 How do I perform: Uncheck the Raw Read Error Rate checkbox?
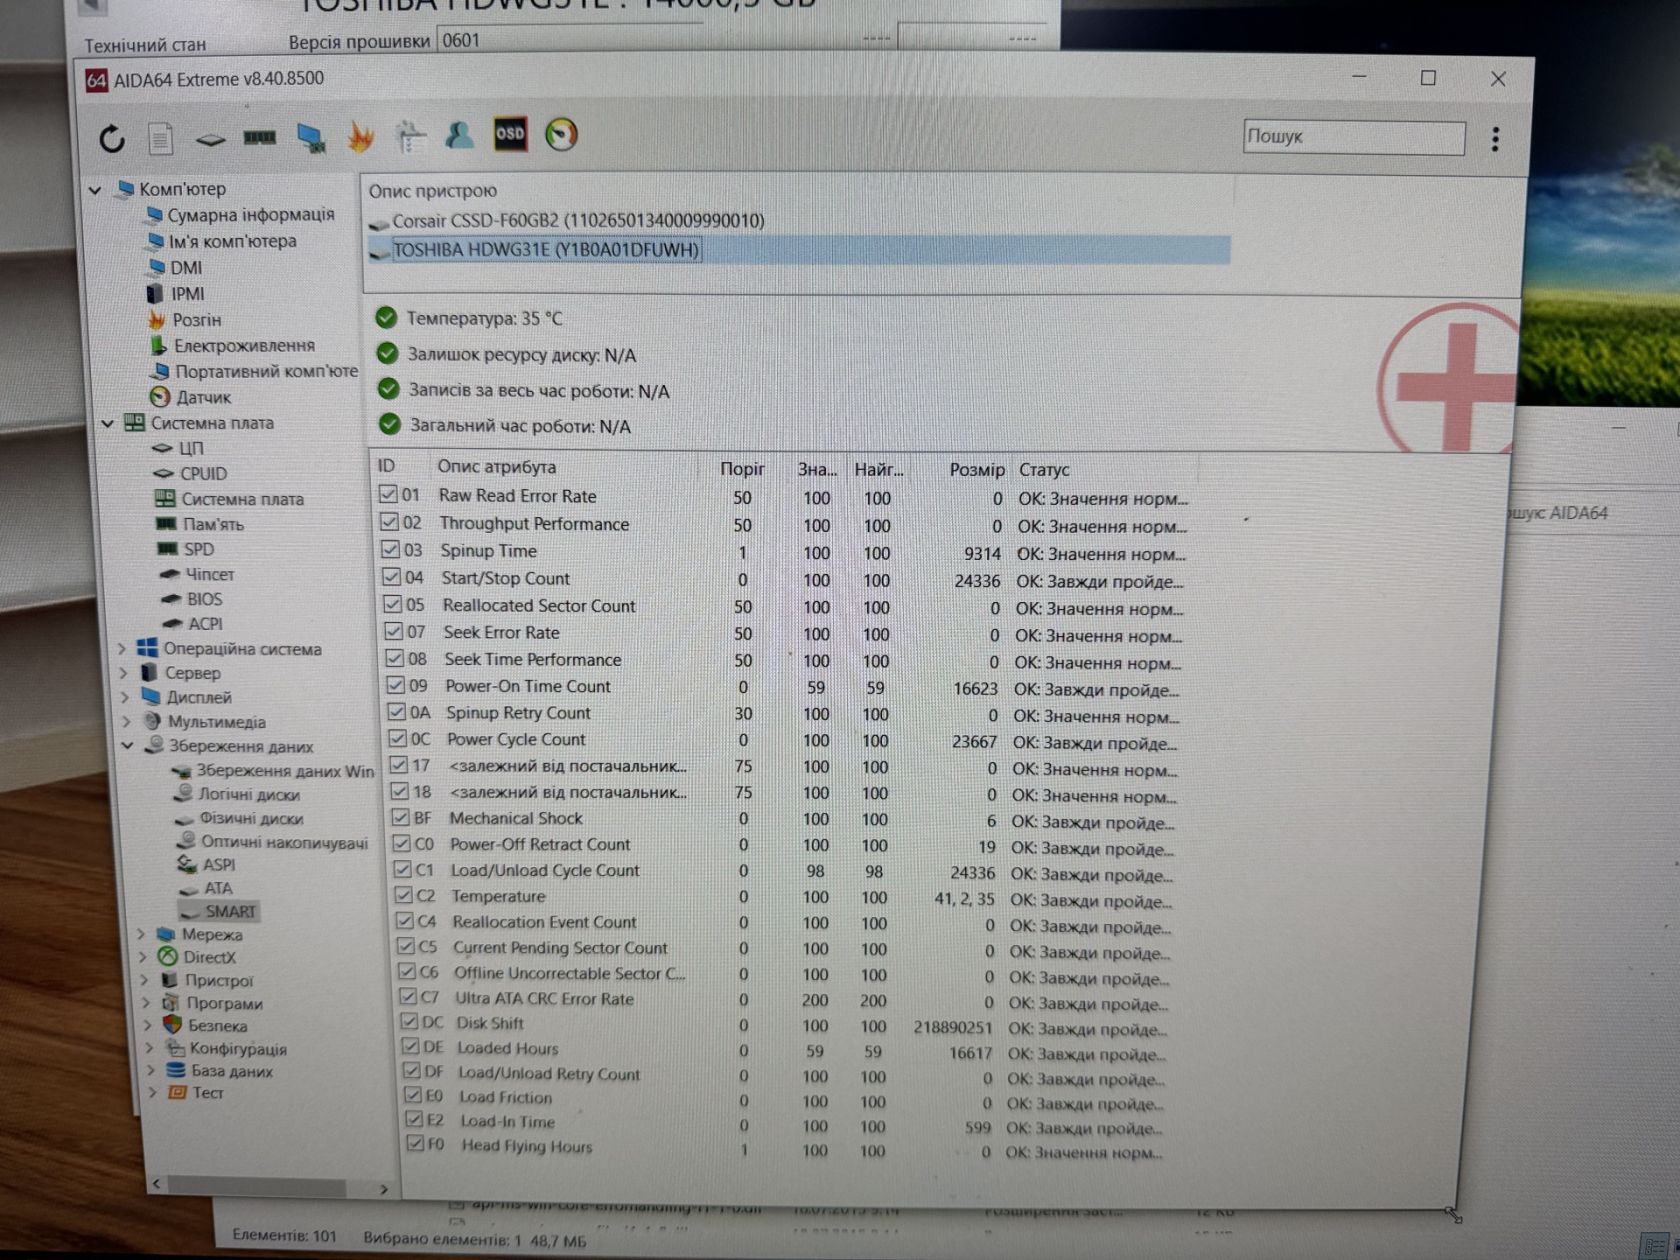tap(389, 494)
